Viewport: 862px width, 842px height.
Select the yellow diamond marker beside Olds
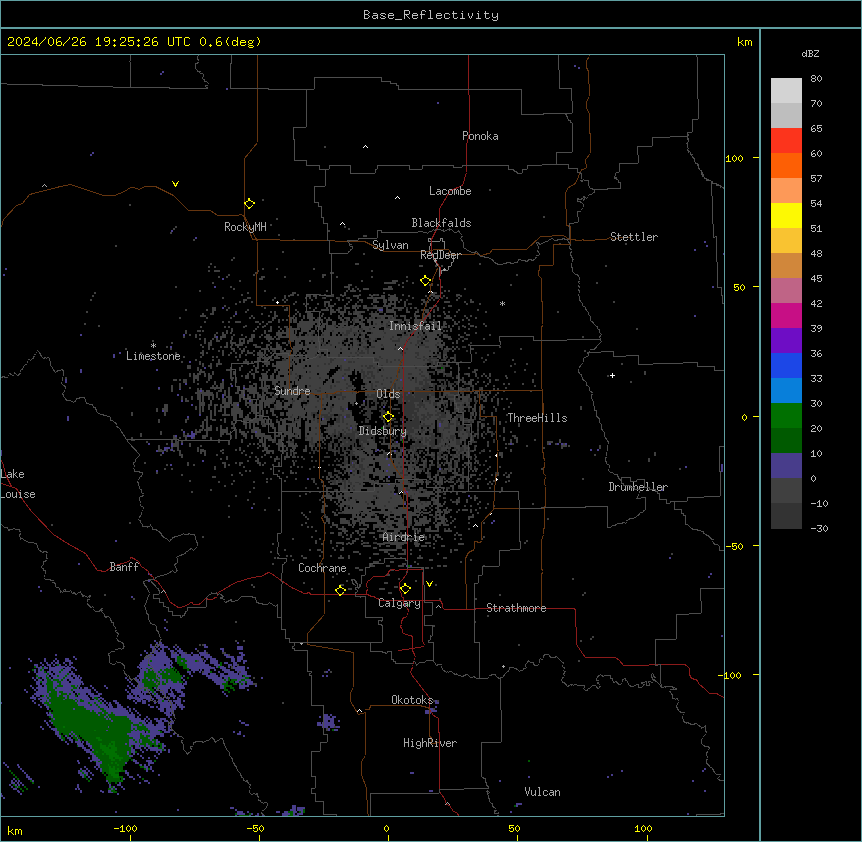[x=388, y=417]
